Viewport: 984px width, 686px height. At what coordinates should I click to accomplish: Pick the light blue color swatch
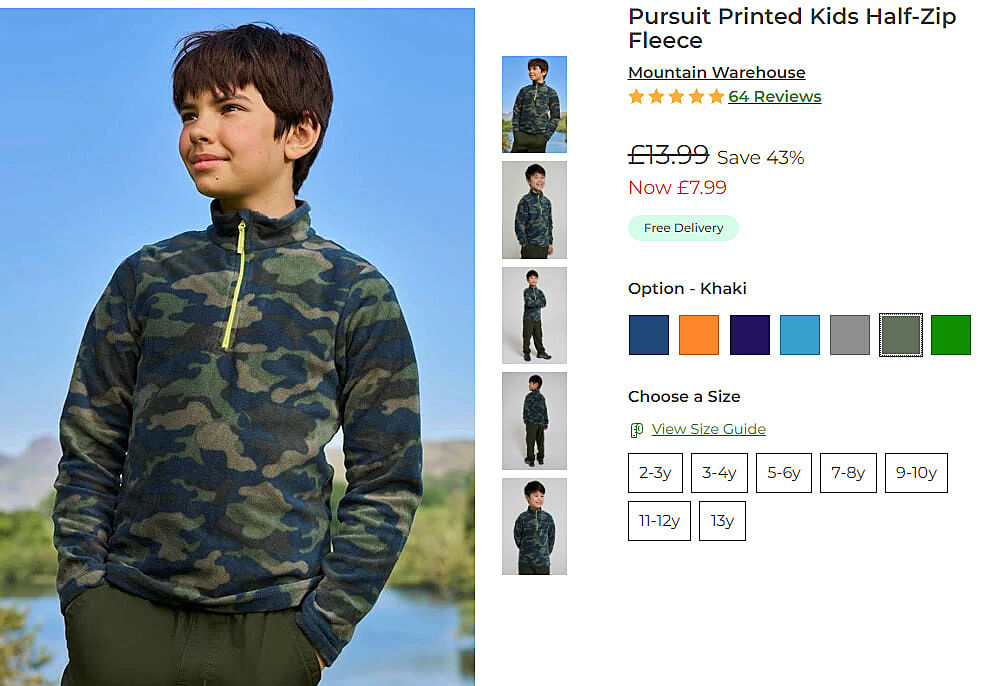pyautogui.click(x=799, y=335)
